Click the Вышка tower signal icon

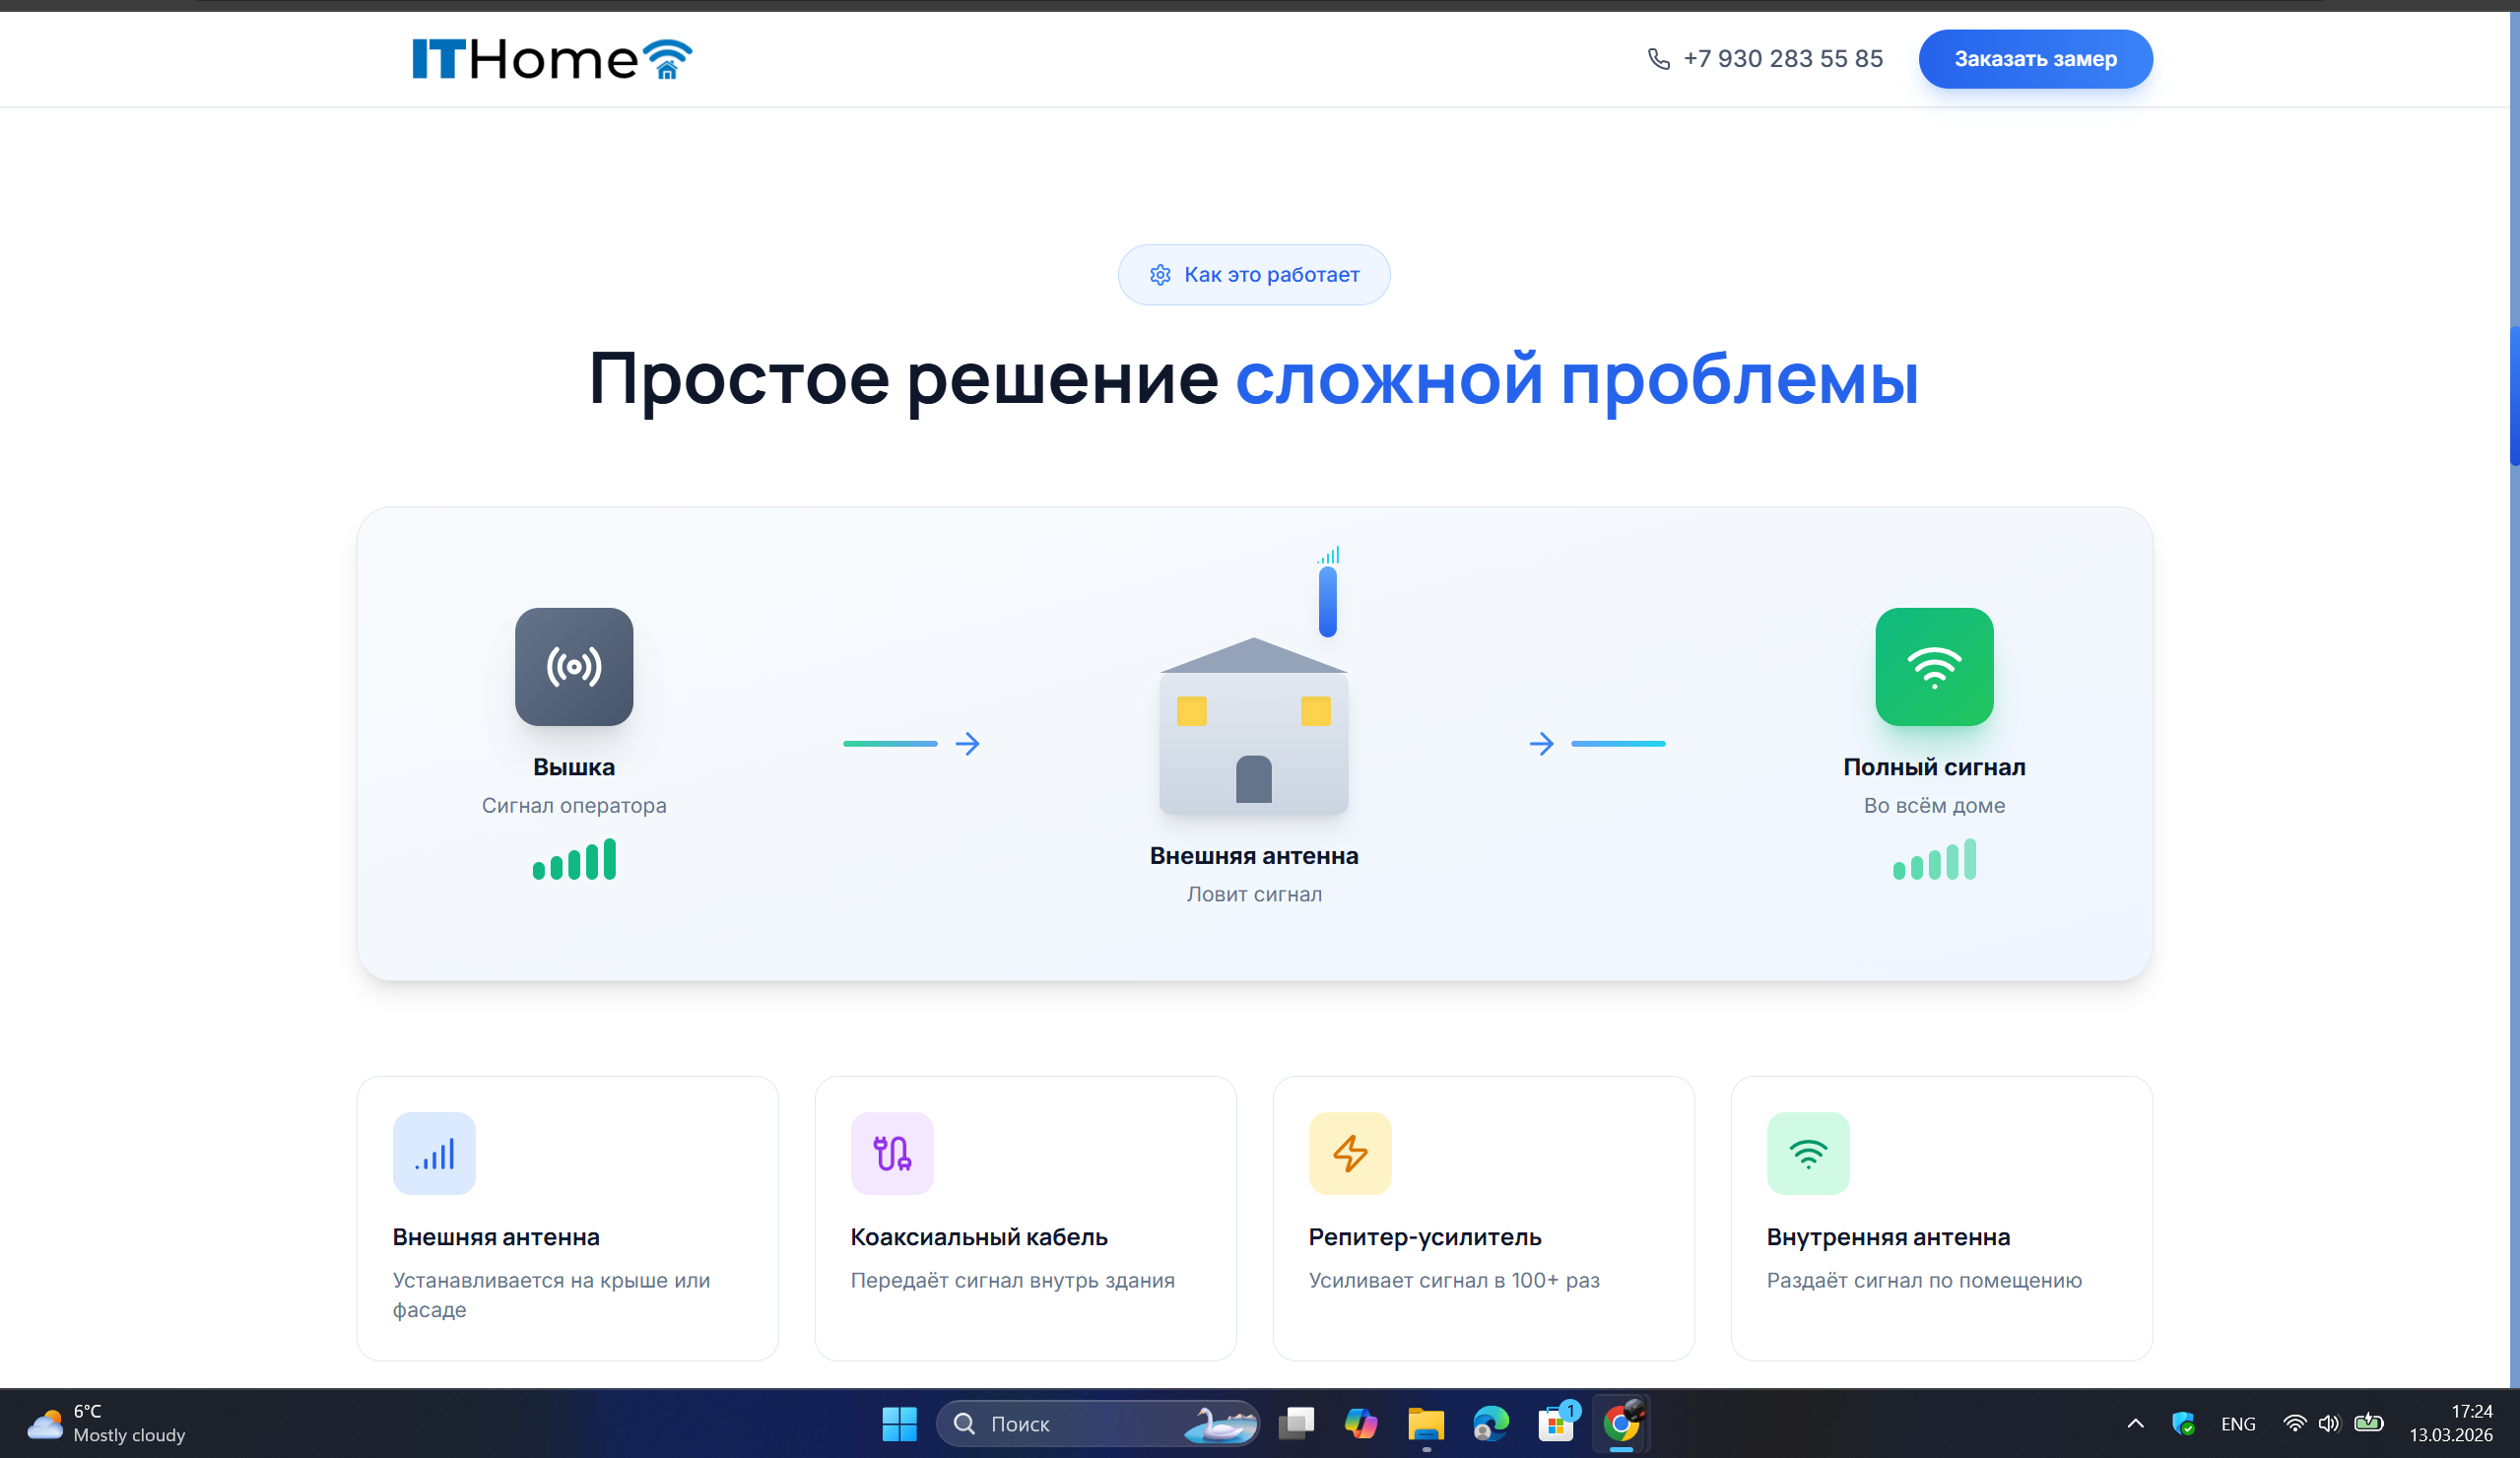573,667
